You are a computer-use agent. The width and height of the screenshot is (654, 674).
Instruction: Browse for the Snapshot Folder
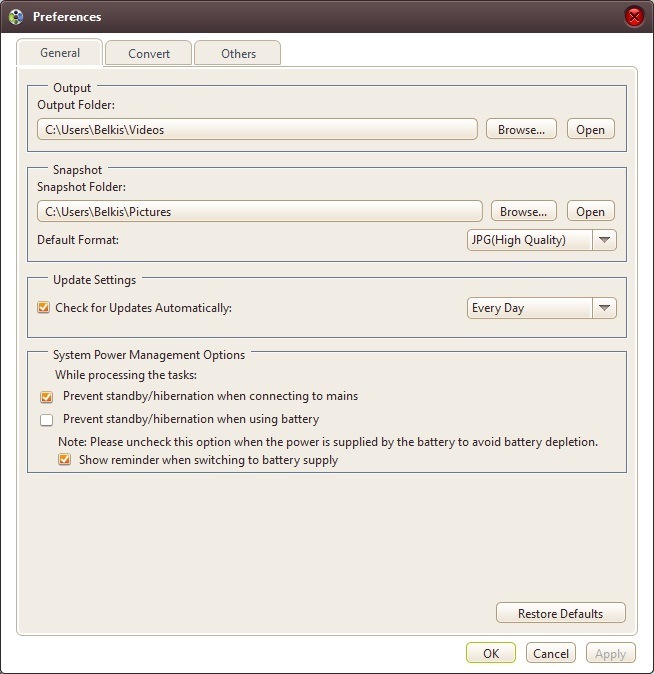tap(523, 211)
